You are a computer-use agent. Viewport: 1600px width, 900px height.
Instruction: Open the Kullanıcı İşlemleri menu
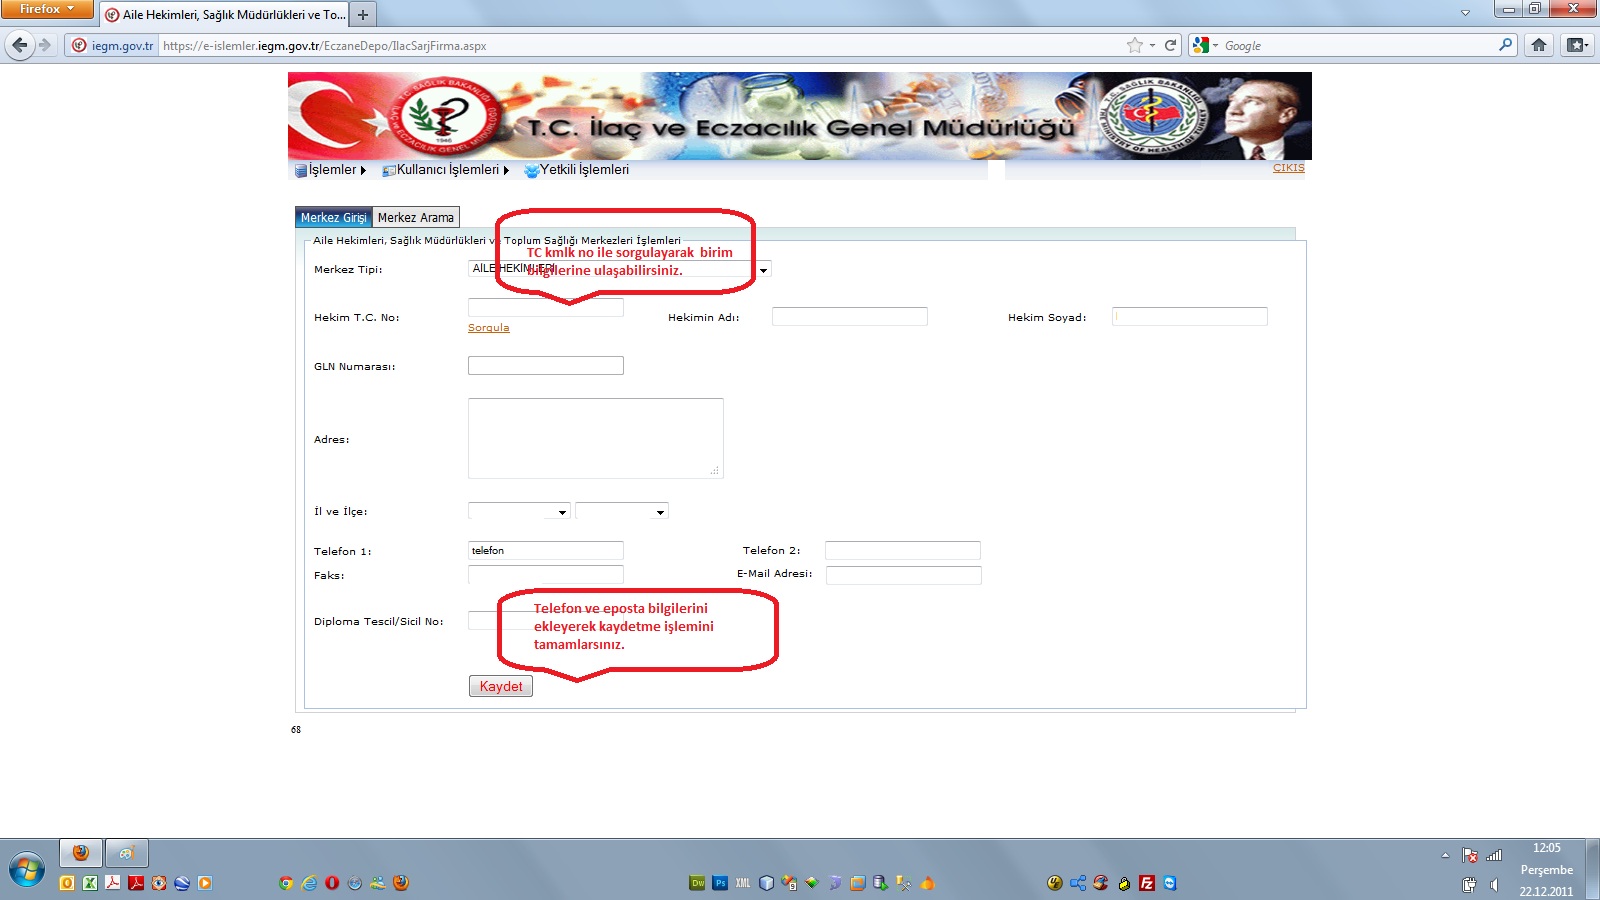[x=447, y=170]
